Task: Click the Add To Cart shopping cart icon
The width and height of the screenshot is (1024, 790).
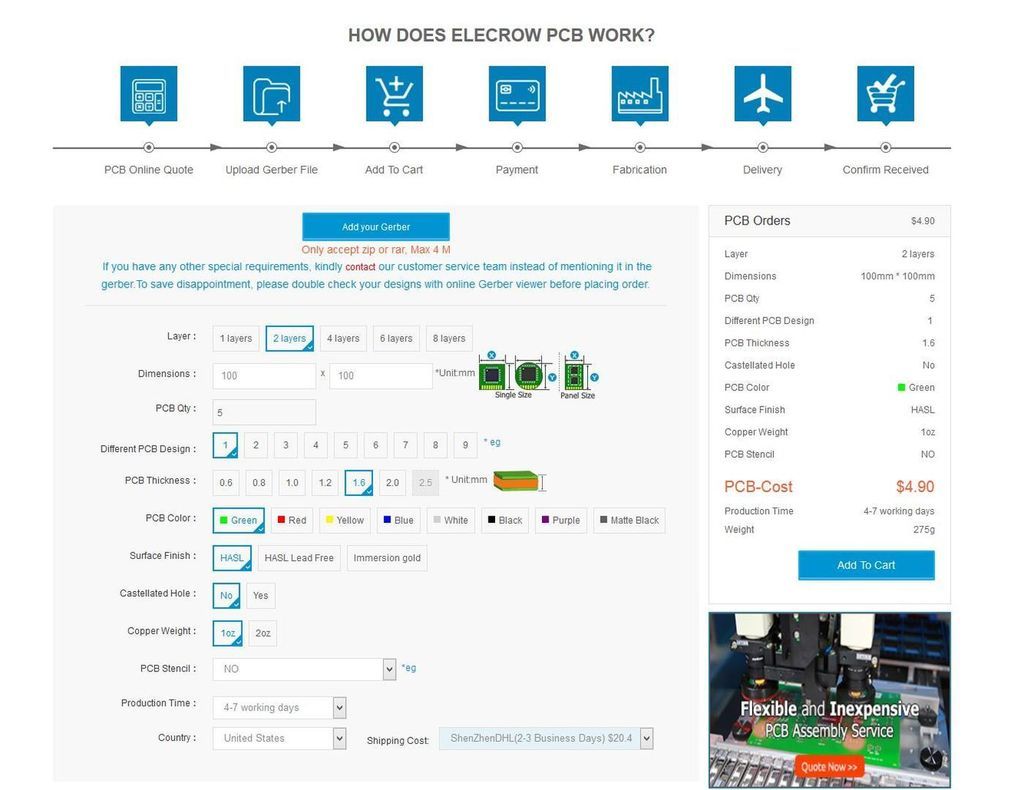Action: 394,94
